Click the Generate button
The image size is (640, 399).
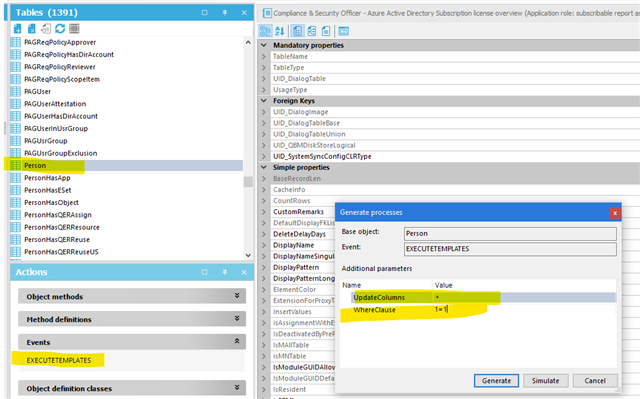coord(496,381)
